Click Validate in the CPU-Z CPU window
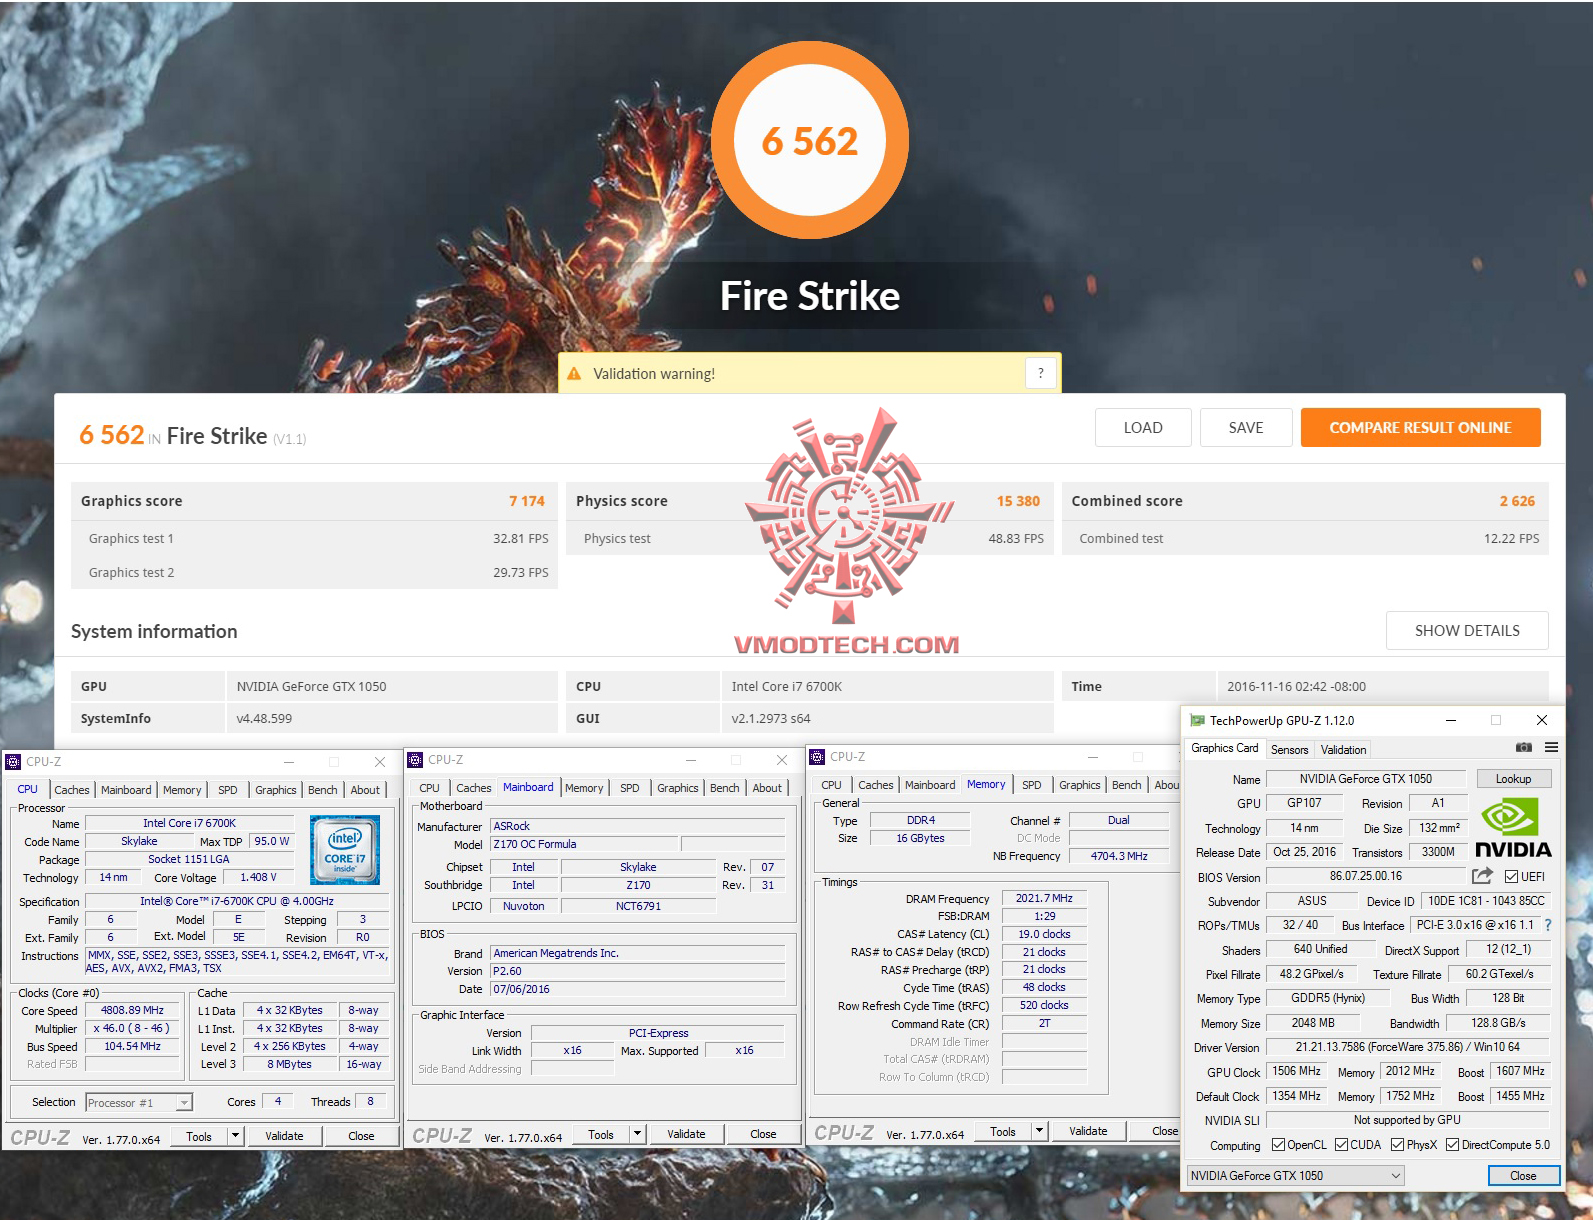This screenshot has height=1220, width=1593. coord(284,1136)
